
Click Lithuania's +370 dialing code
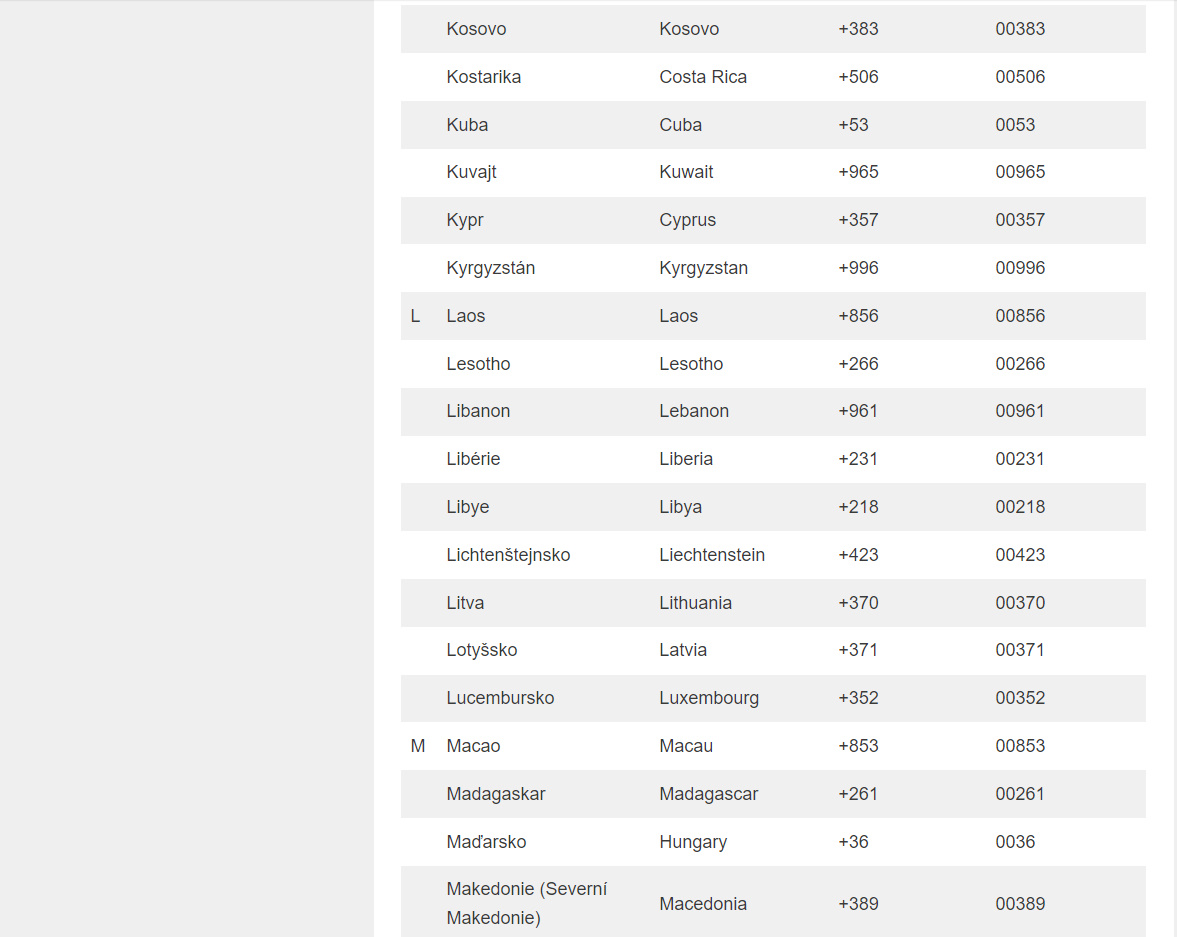tap(858, 603)
